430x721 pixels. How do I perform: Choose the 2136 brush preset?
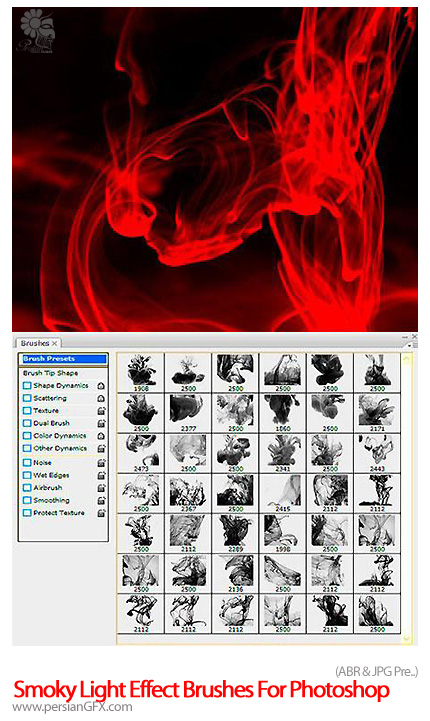pos(235,573)
